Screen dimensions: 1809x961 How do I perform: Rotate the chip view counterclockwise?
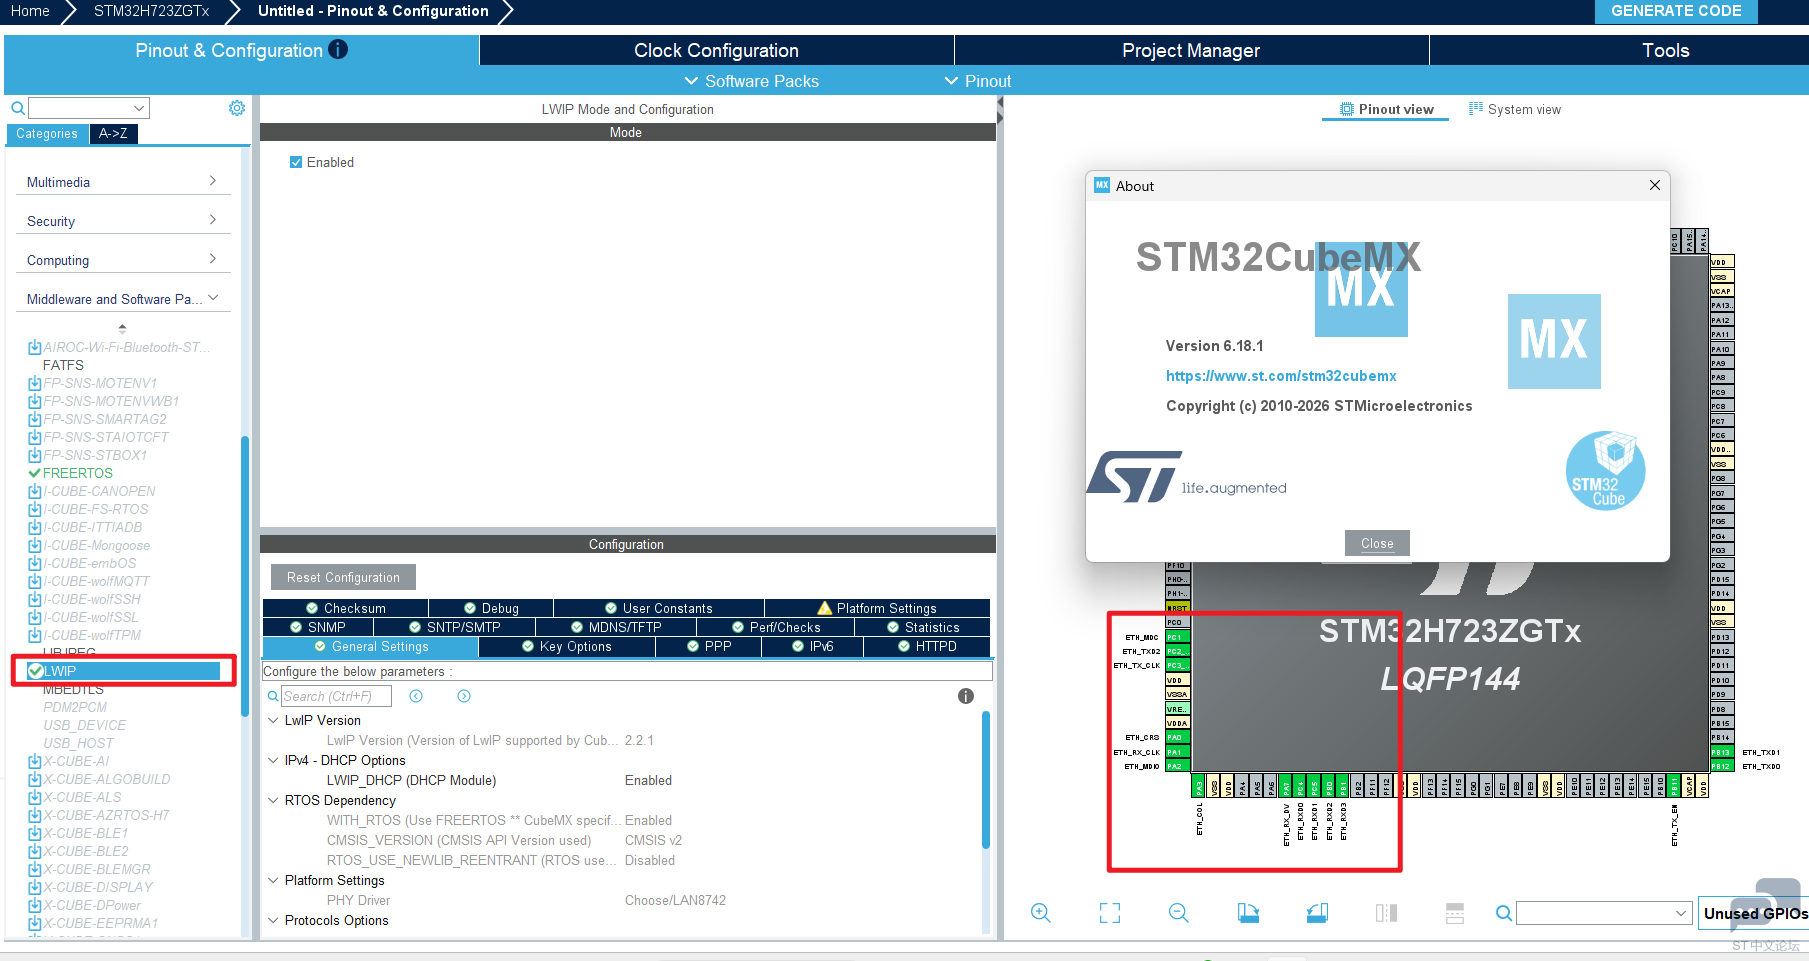coord(1317,913)
